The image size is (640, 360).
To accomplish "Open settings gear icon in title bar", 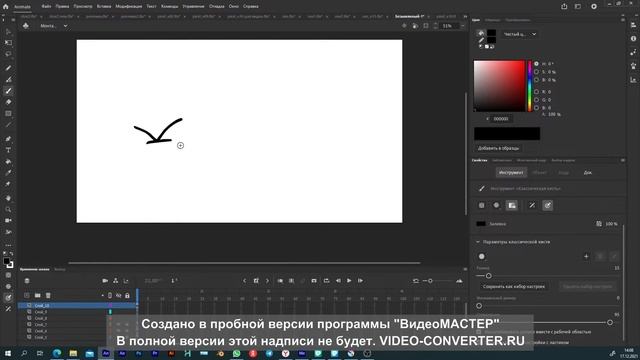I will [x=594, y=7].
